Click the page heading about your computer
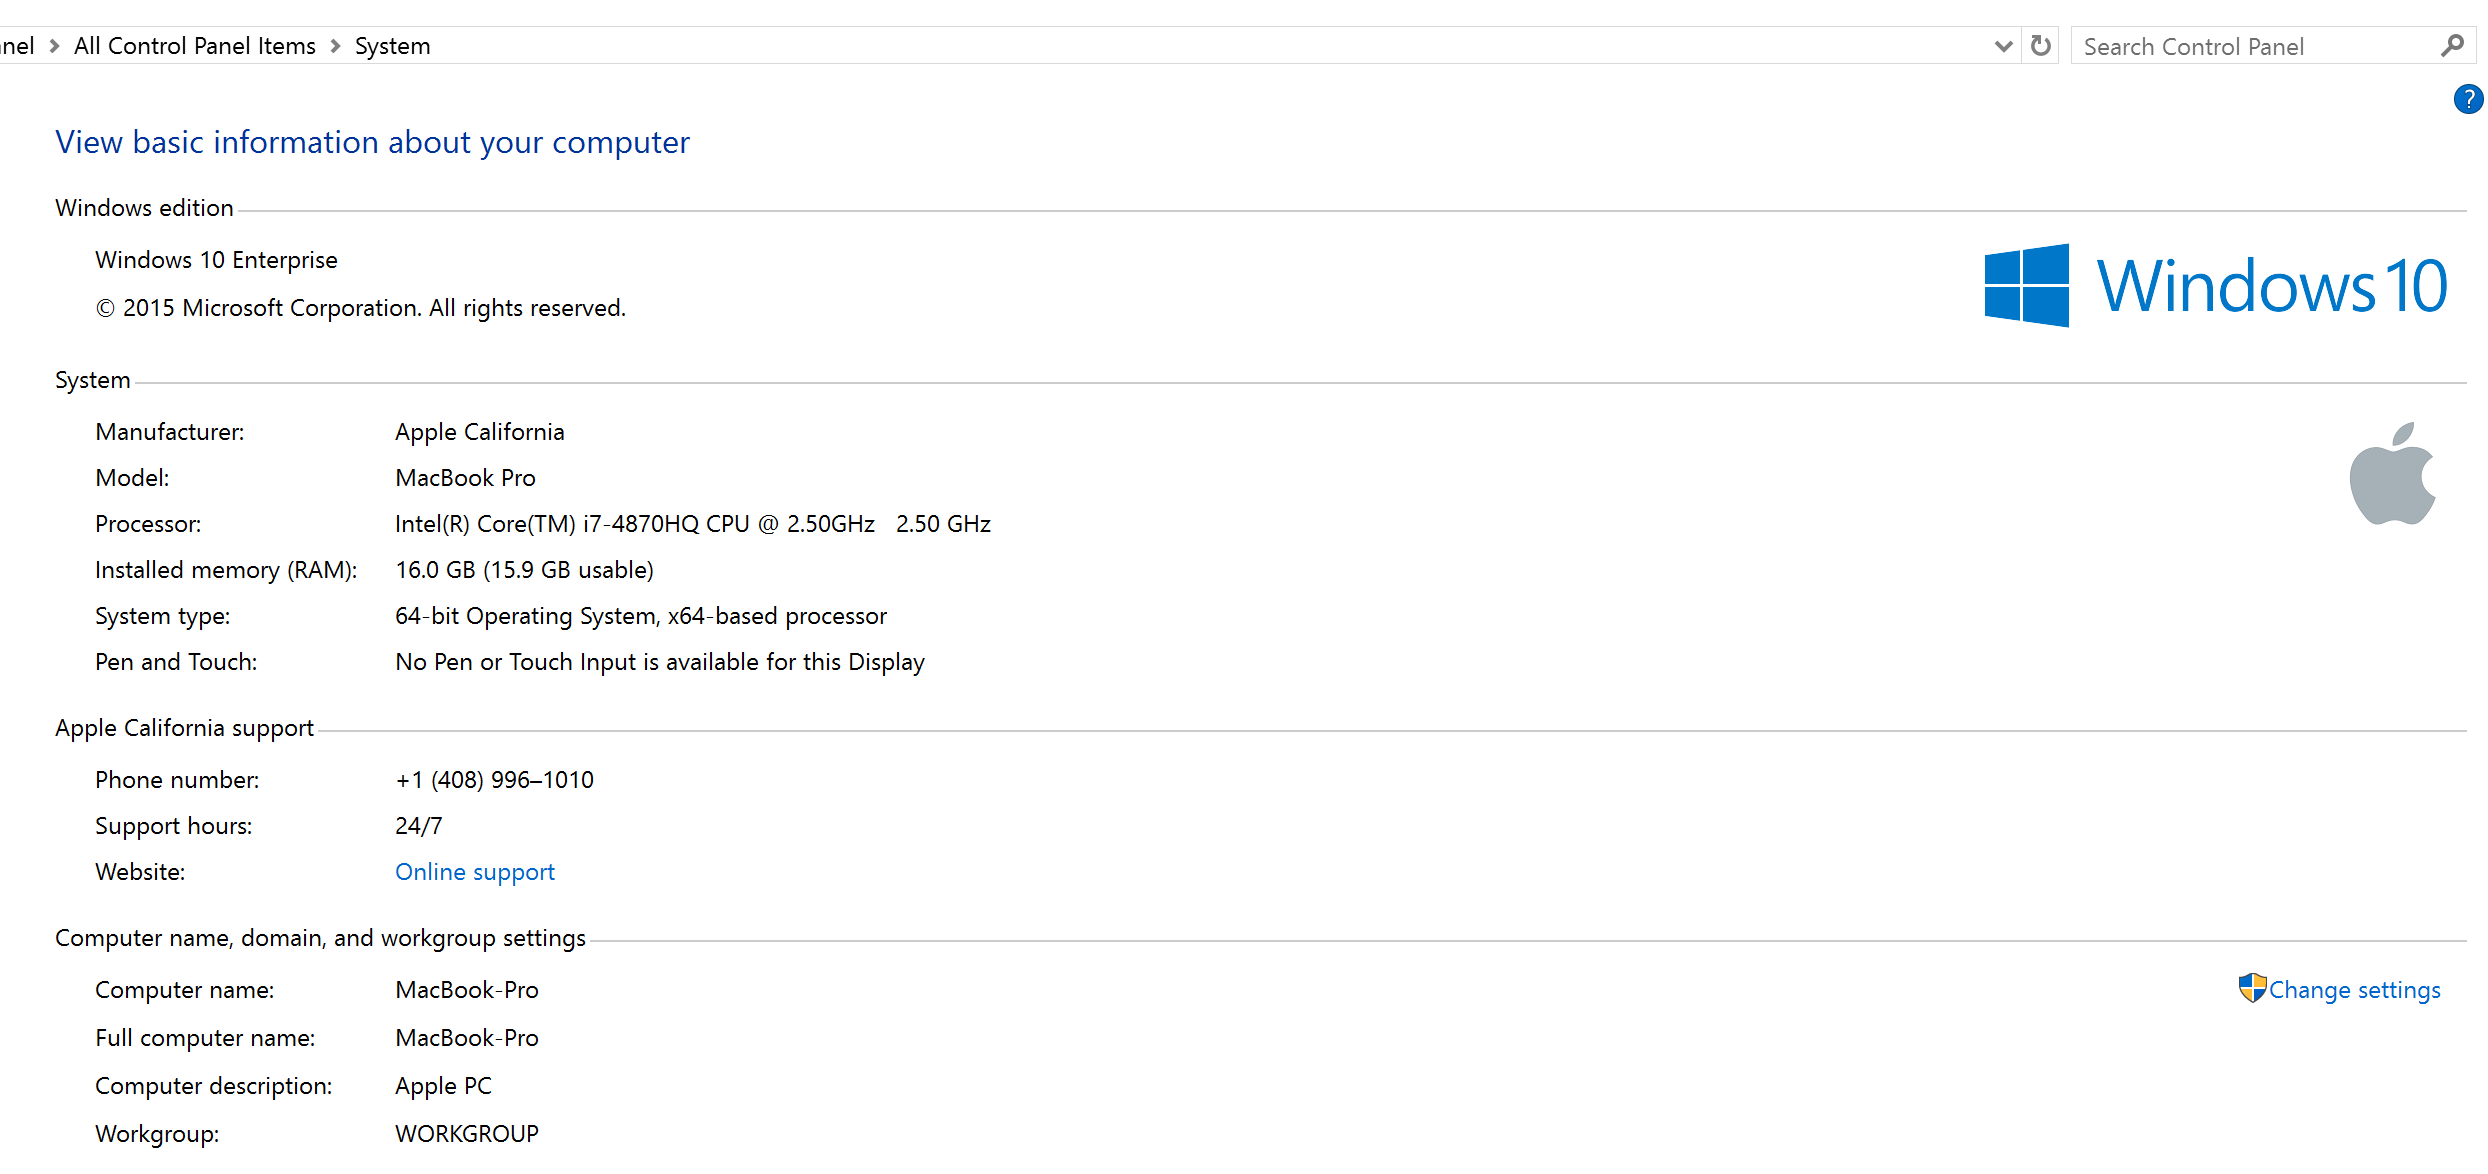This screenshot has width=2488, height=1174. [372, 142]
